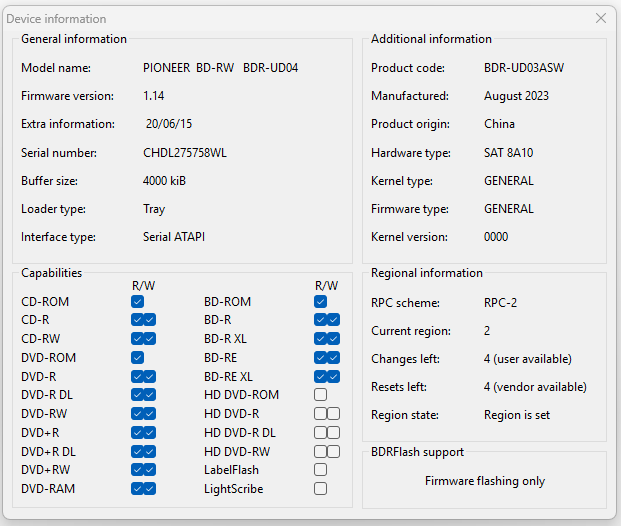Screen dimensions: 621x526
Task: Toggle the CD-R read checkbox
Action: [137, 320]
